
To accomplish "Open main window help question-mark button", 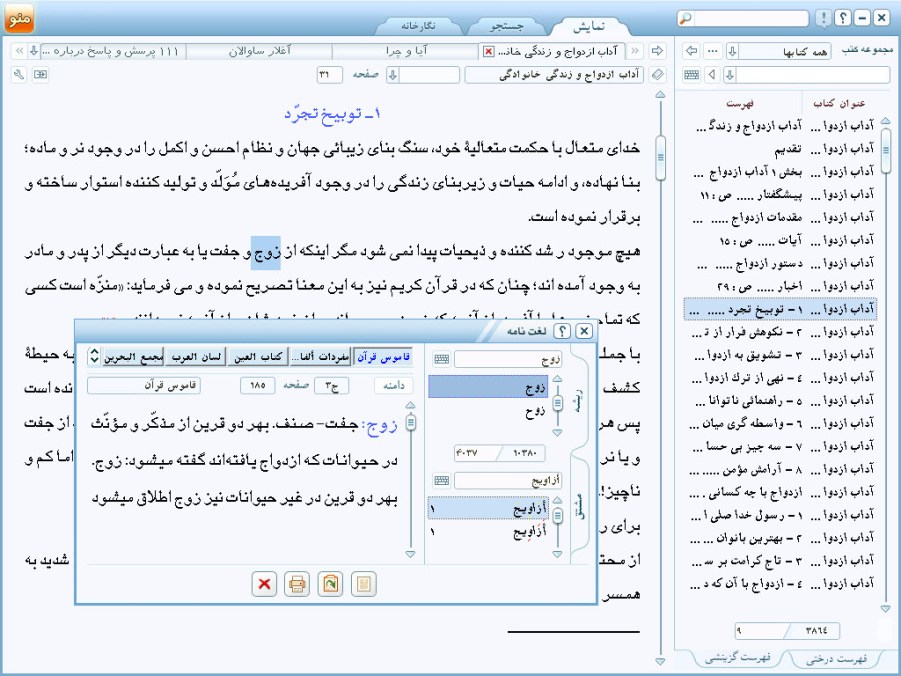I will click(843, 18).
